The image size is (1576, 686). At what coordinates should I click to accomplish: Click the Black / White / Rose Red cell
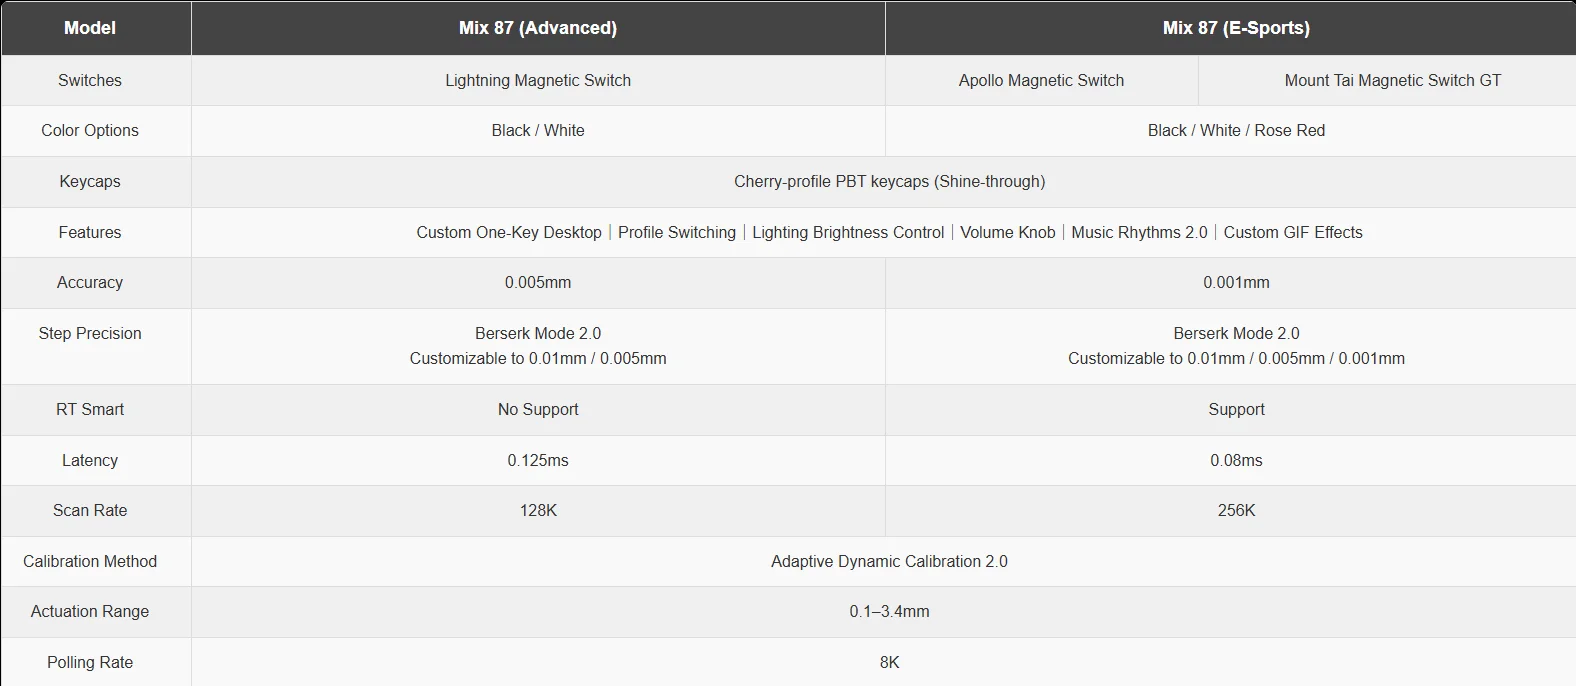point(1236,130)
